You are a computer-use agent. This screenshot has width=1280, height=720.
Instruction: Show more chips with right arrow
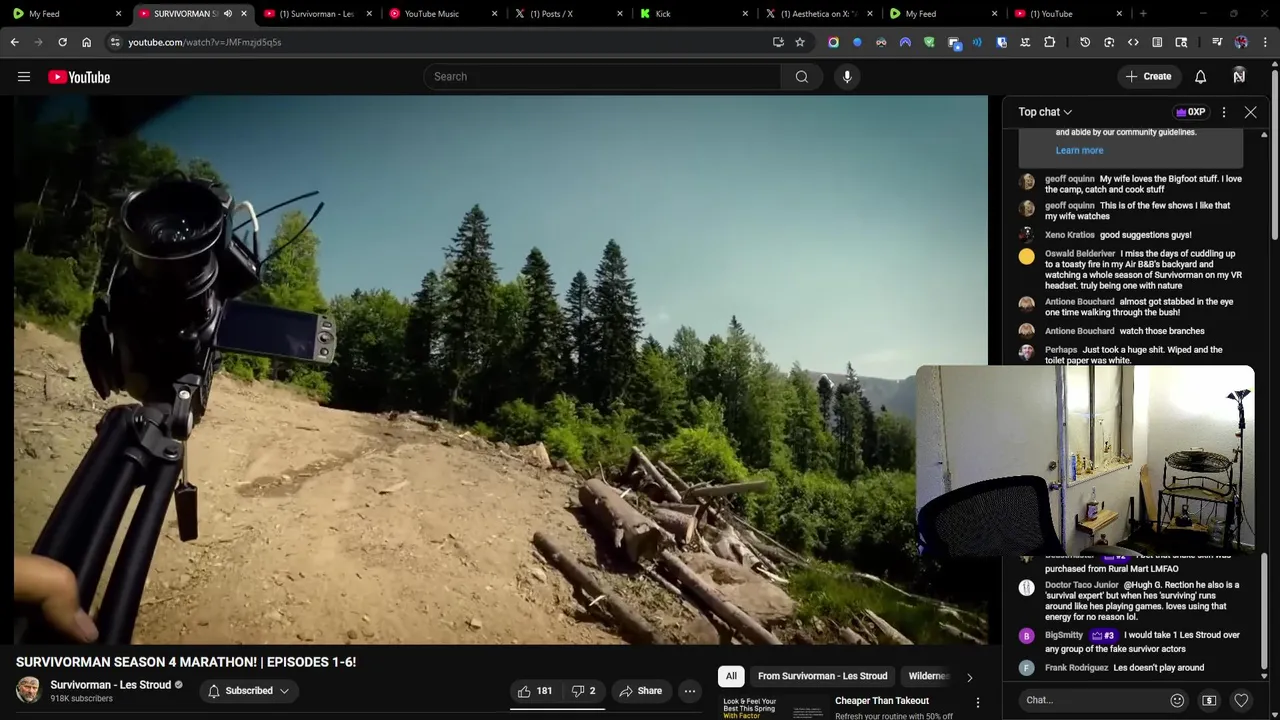point(969,677)
